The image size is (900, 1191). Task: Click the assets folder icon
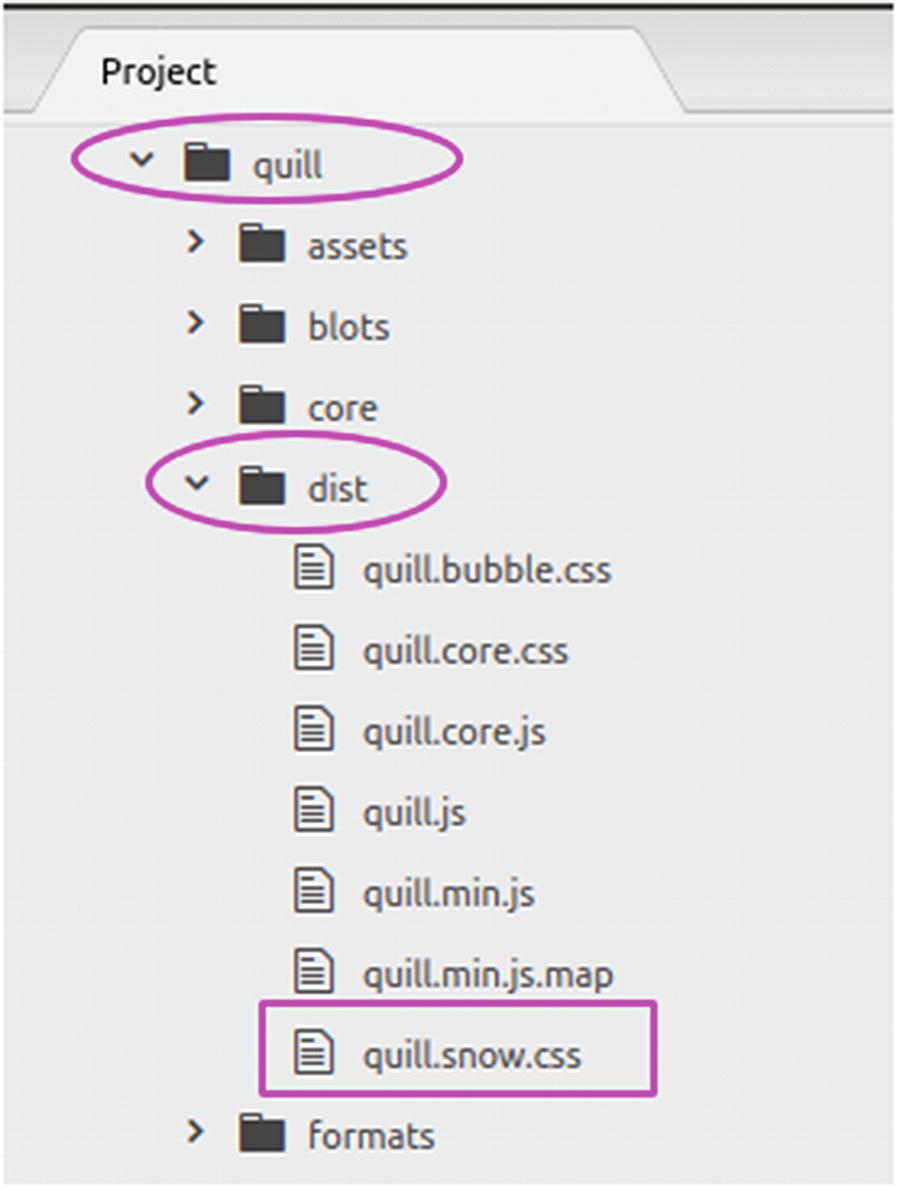pyautogui.click(x=263, y=245)
